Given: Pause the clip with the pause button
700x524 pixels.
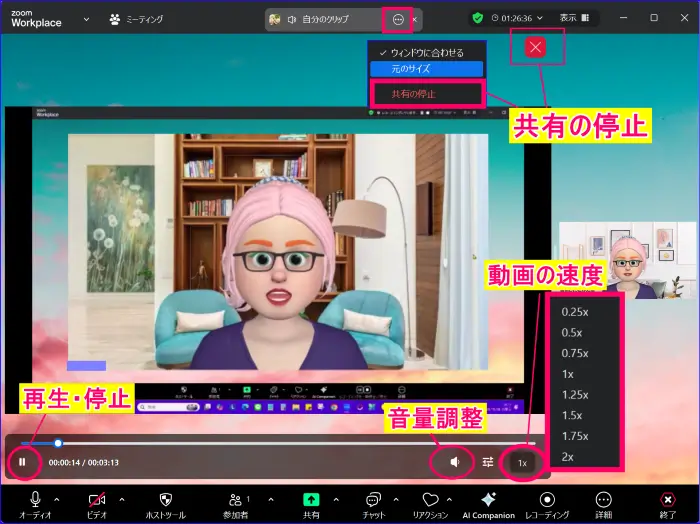Looking at the screenshot, I should pyautogui.click(x=22, y=462).
